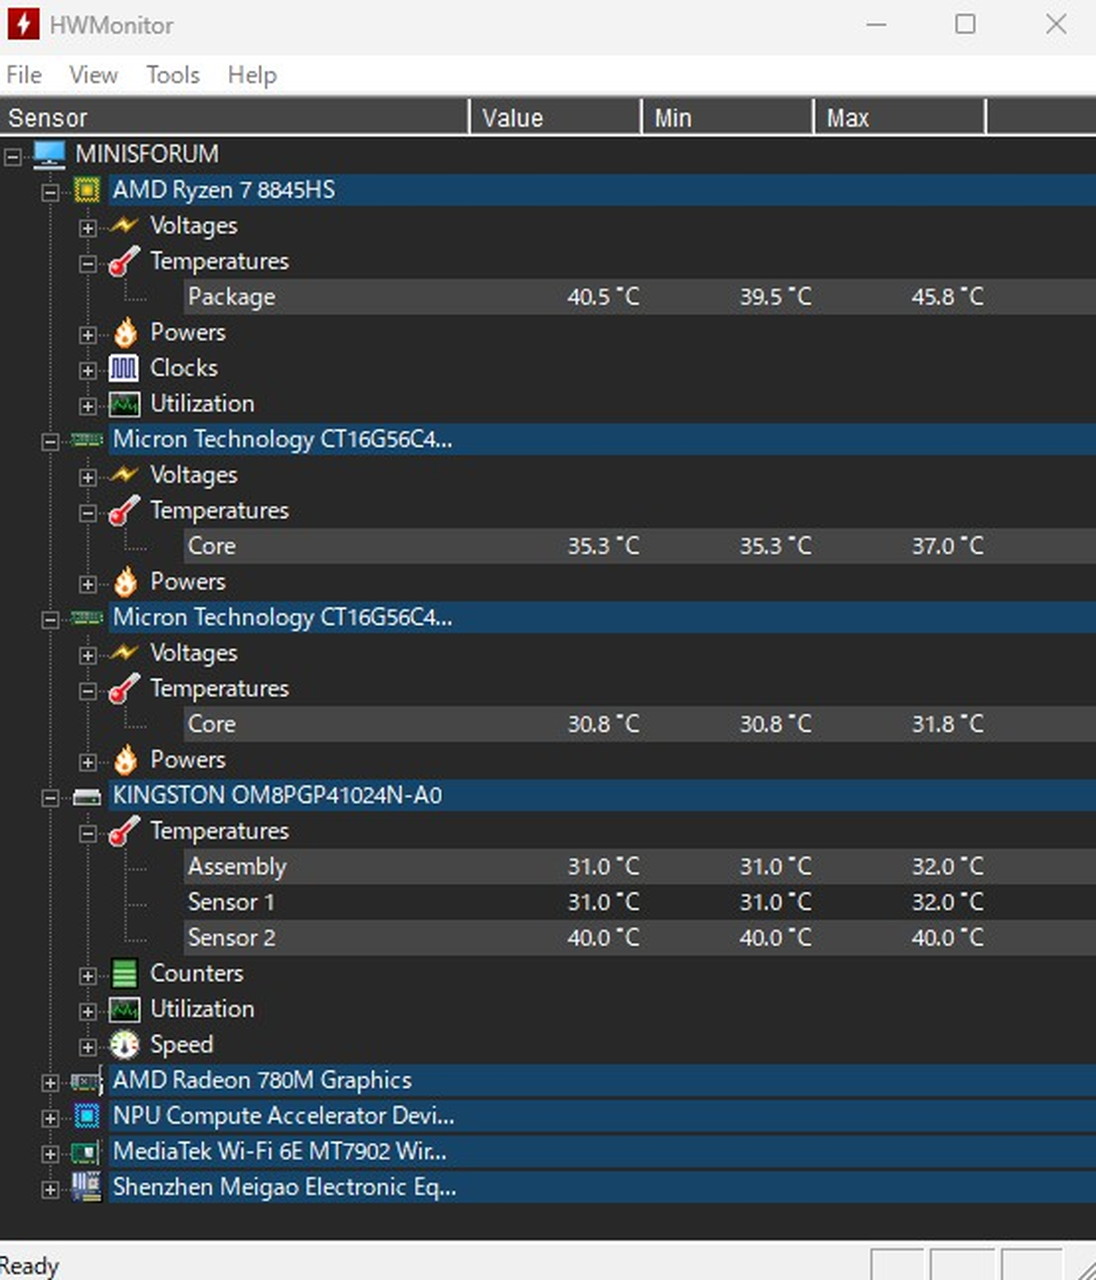Click the MINISFORUM computer monitor icon

[49, 154]
